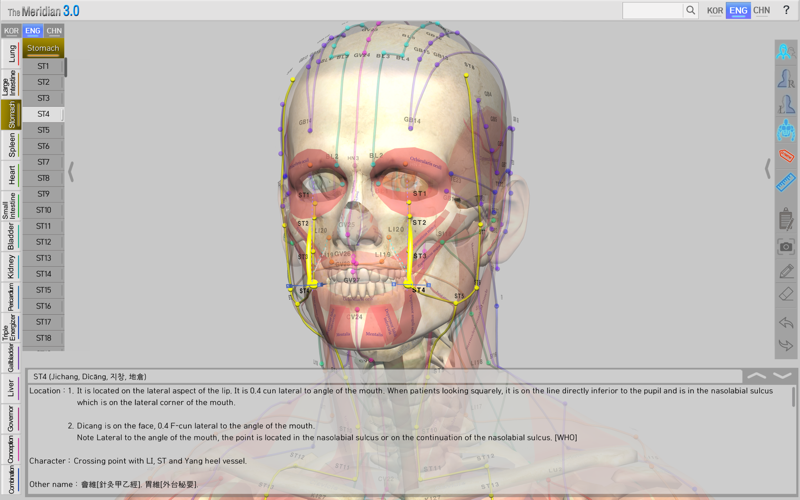
Task: Click the redo arrow icon
Action: pos(786,345)
